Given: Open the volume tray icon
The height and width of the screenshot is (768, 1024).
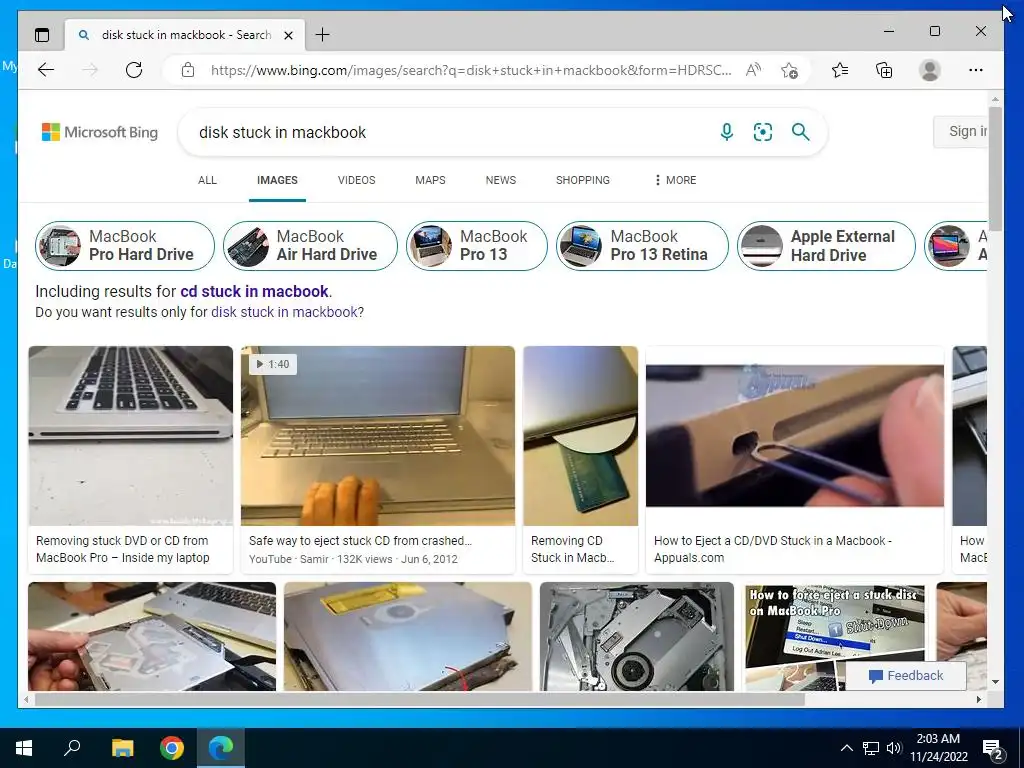Looking at the screenshot, I should [x=894, y=748].
